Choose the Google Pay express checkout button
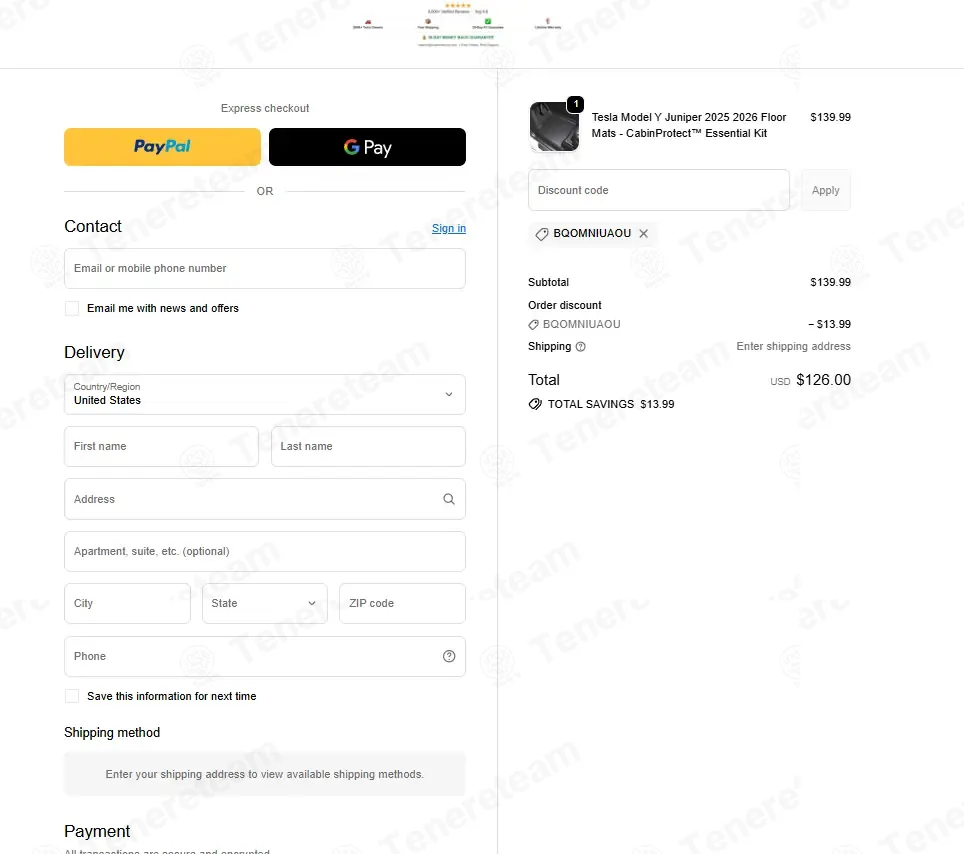Image resolution: width=964 pixels, height=854 pixels. coord(367,147)
